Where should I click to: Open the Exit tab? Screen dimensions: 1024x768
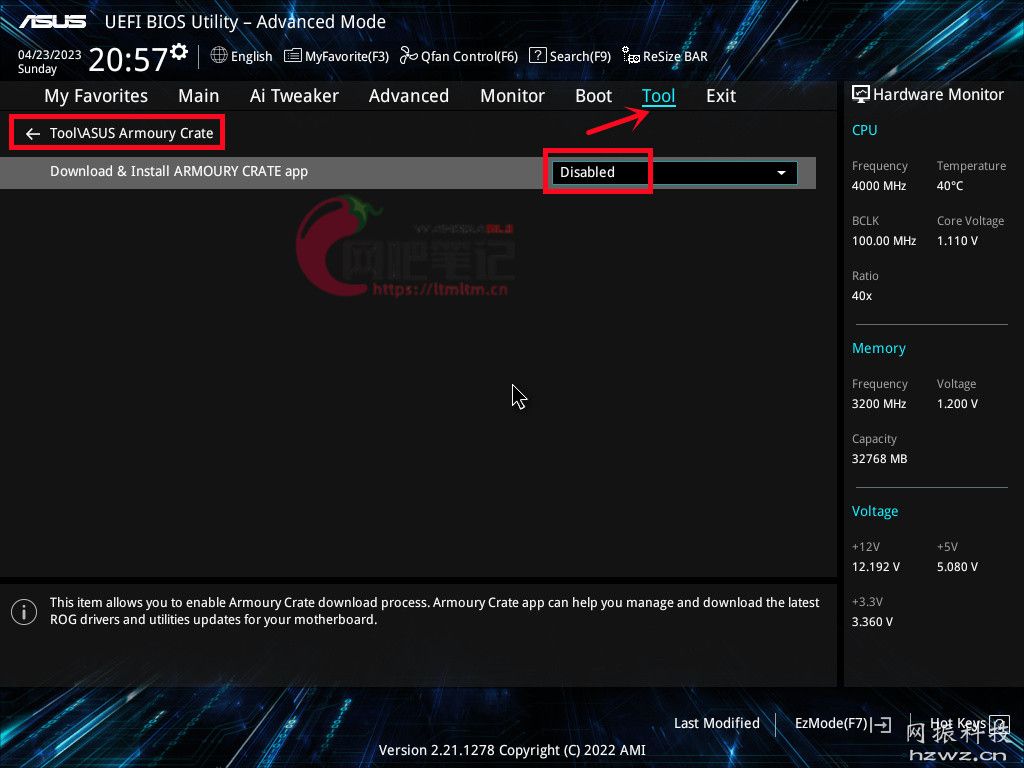[721, 96]
